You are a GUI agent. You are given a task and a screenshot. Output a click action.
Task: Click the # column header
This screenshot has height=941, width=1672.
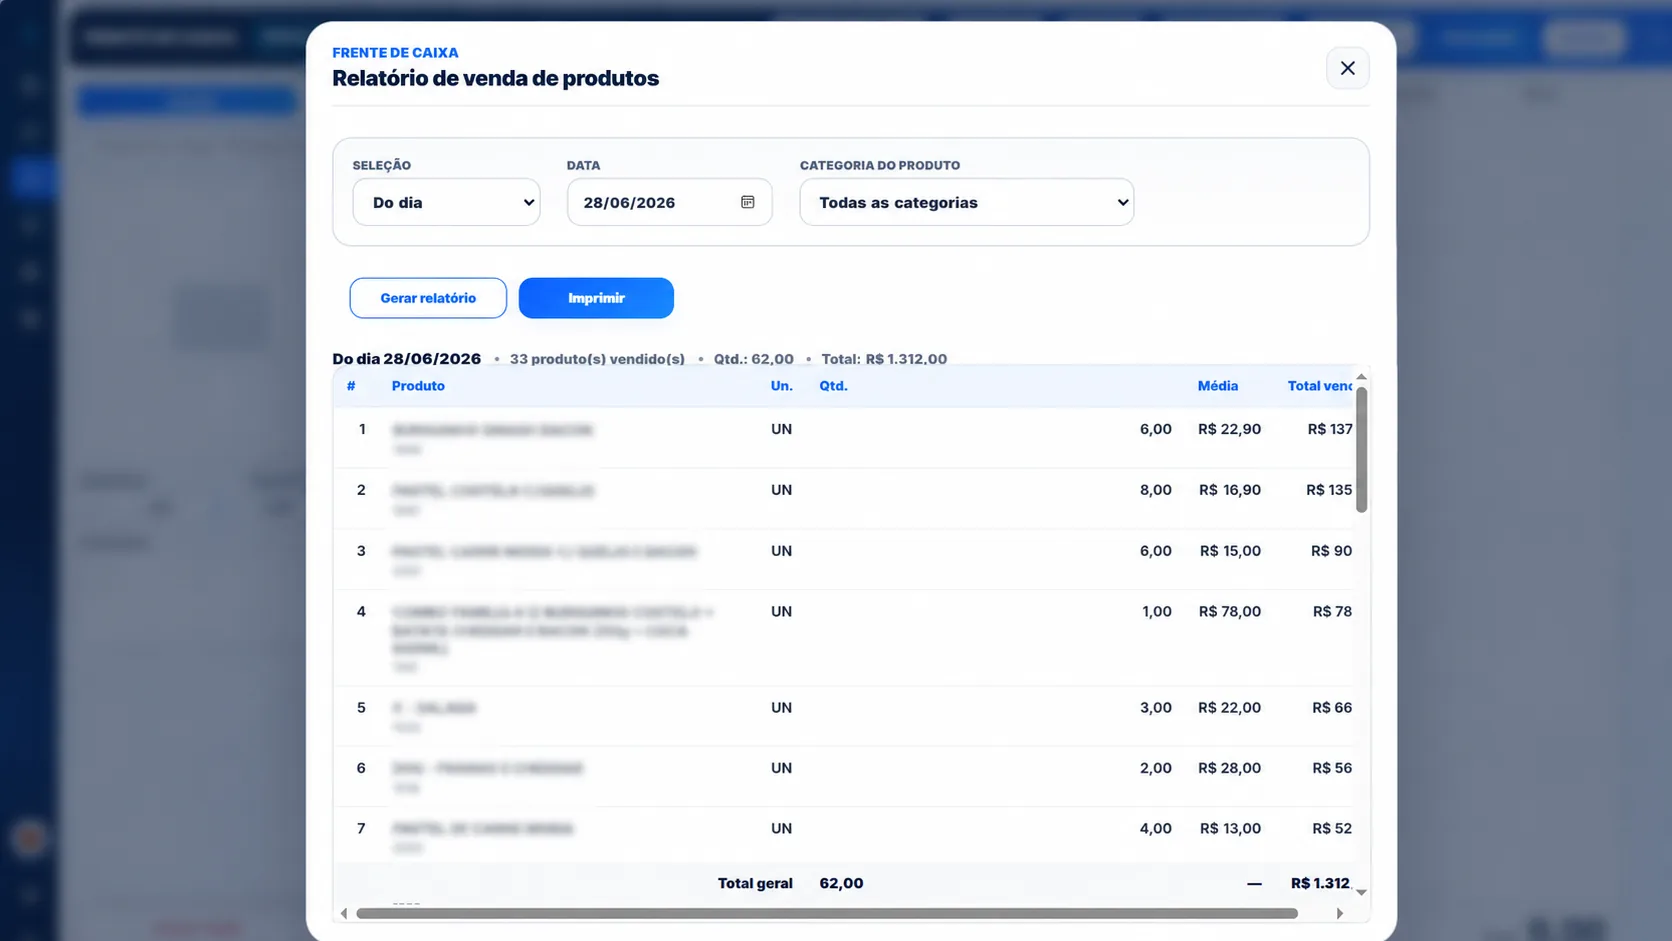tap(351, 386)
